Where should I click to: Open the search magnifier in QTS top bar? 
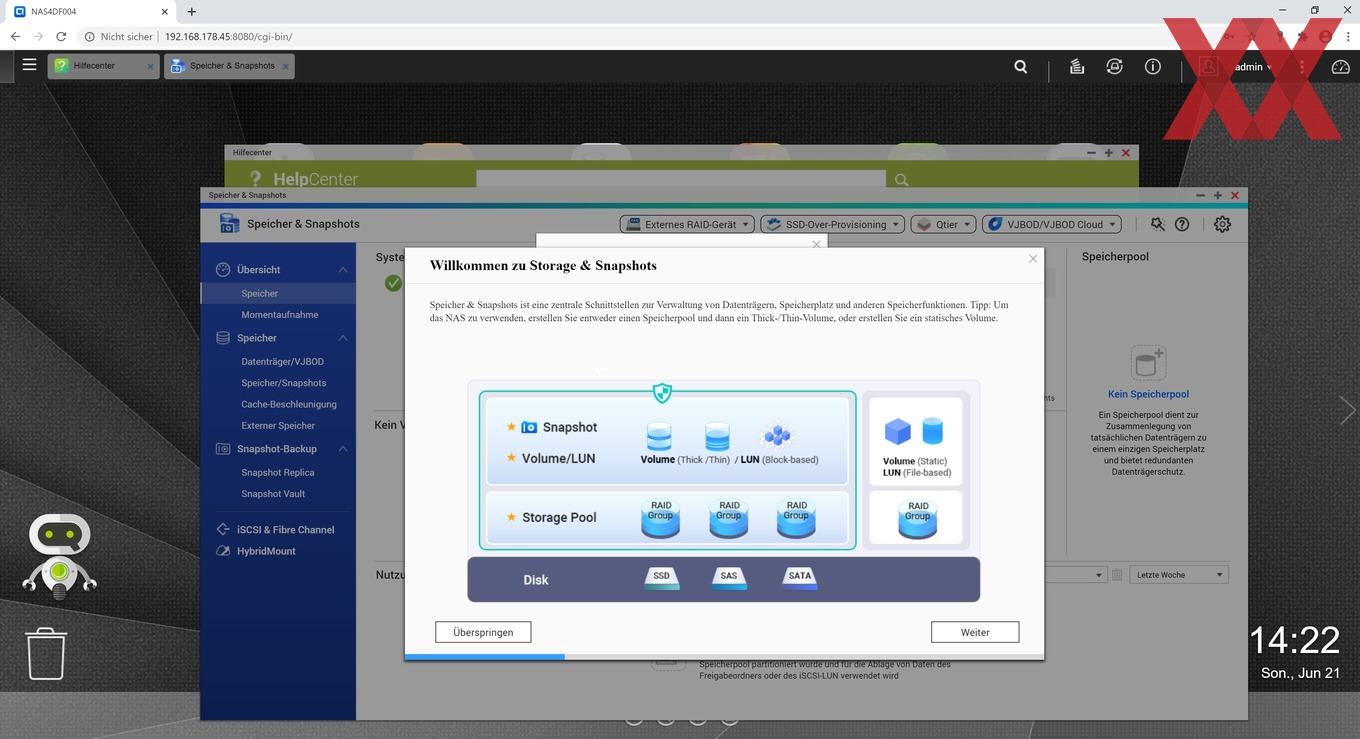[x=1020, y=66]
